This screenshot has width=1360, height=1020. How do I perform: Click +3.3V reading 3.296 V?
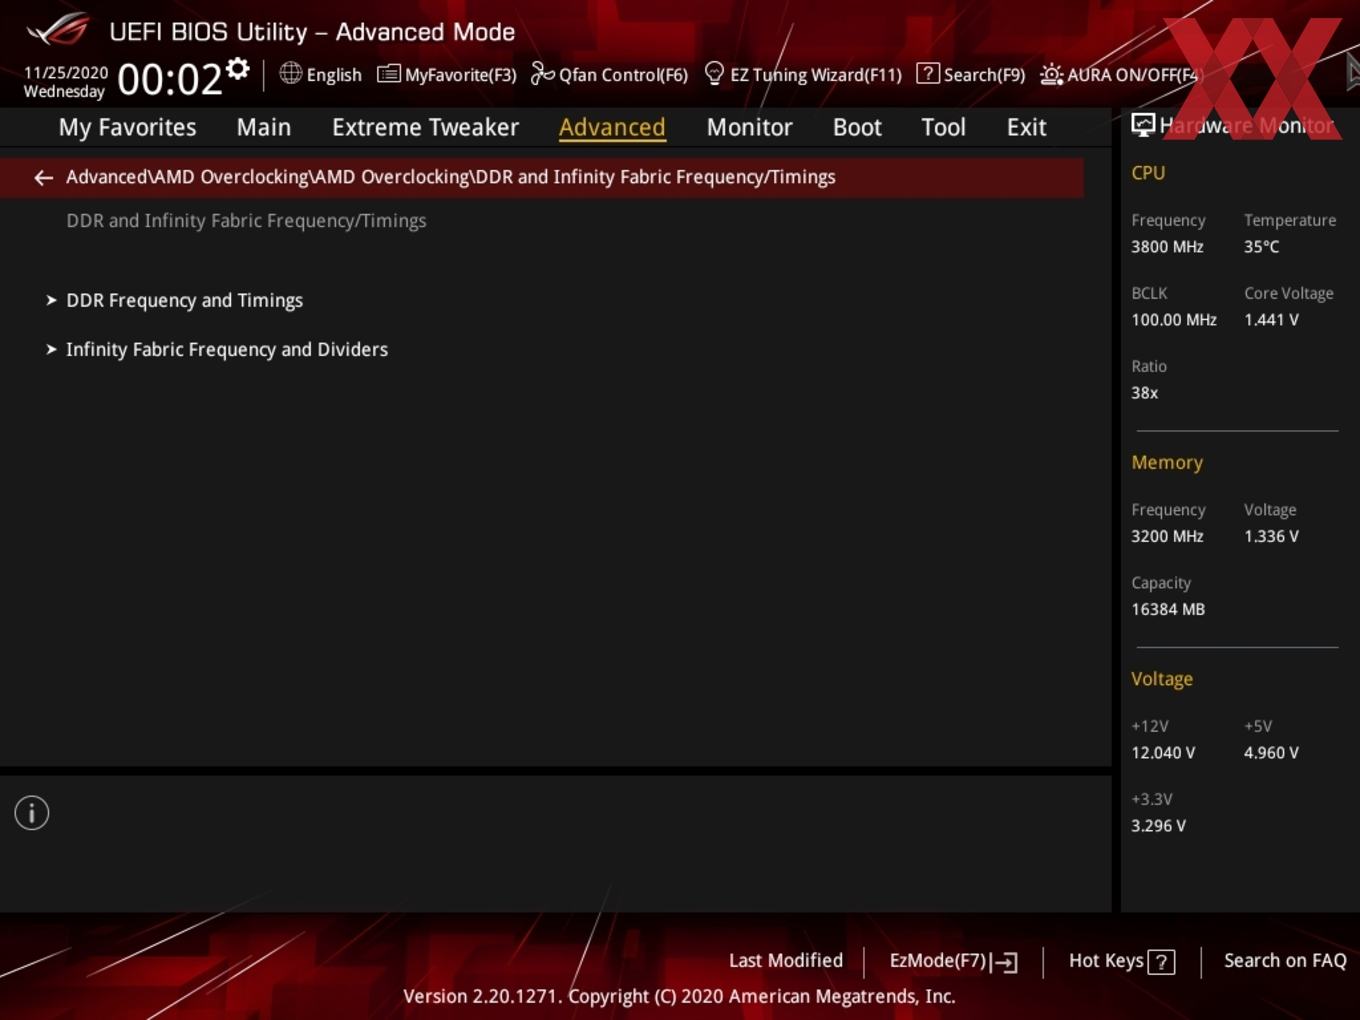coord(1158,826)
